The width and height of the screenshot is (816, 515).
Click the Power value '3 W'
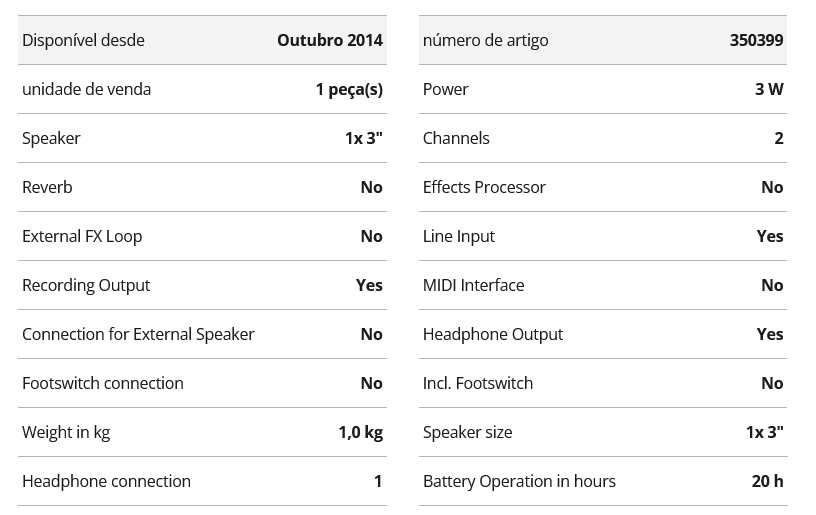(x=769, y=89)
